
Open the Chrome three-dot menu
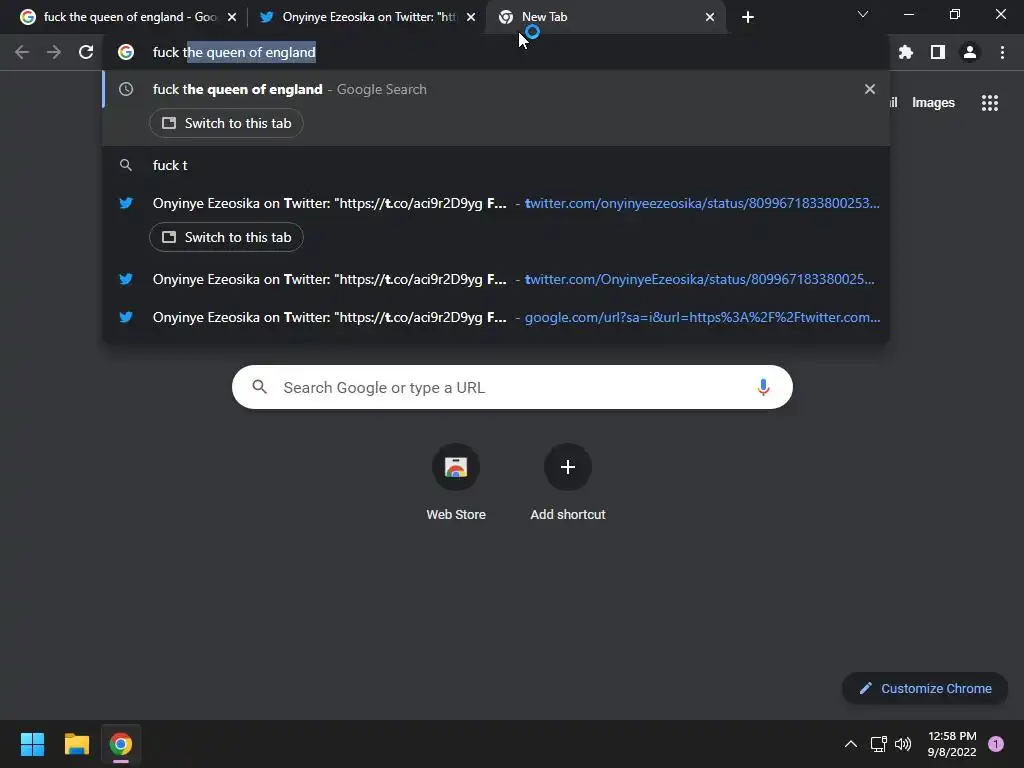1002,52
